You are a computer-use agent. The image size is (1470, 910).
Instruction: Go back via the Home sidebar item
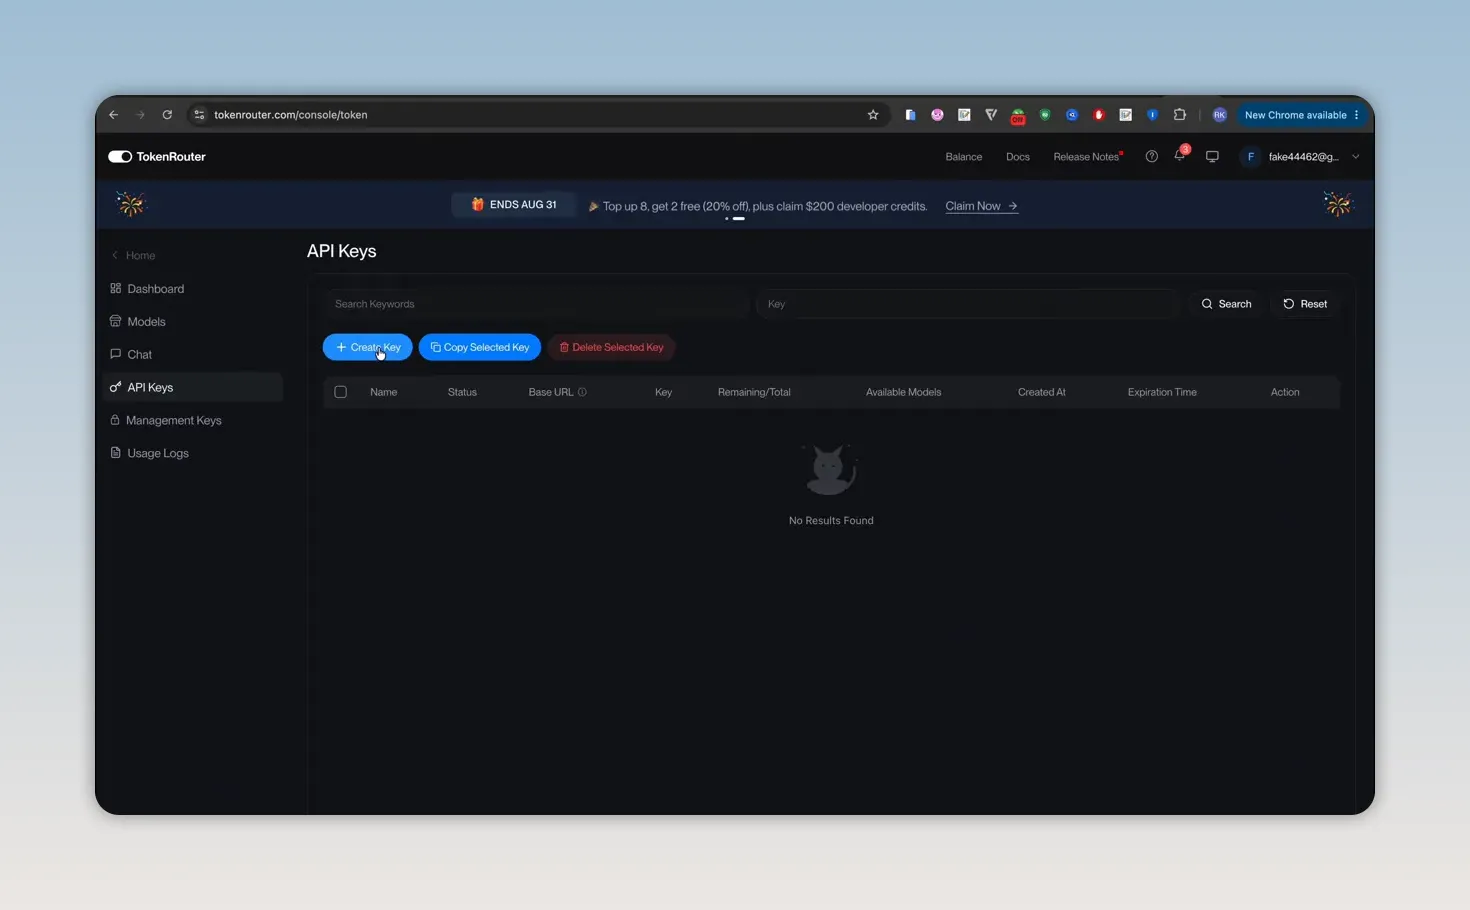(133, 255)
